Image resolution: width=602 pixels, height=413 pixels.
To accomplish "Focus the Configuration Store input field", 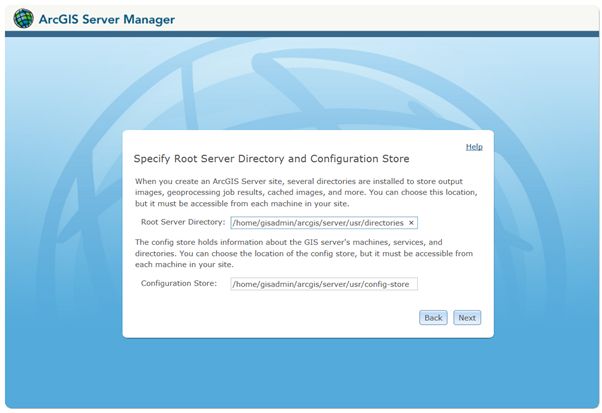I will [x=324, y=284].
